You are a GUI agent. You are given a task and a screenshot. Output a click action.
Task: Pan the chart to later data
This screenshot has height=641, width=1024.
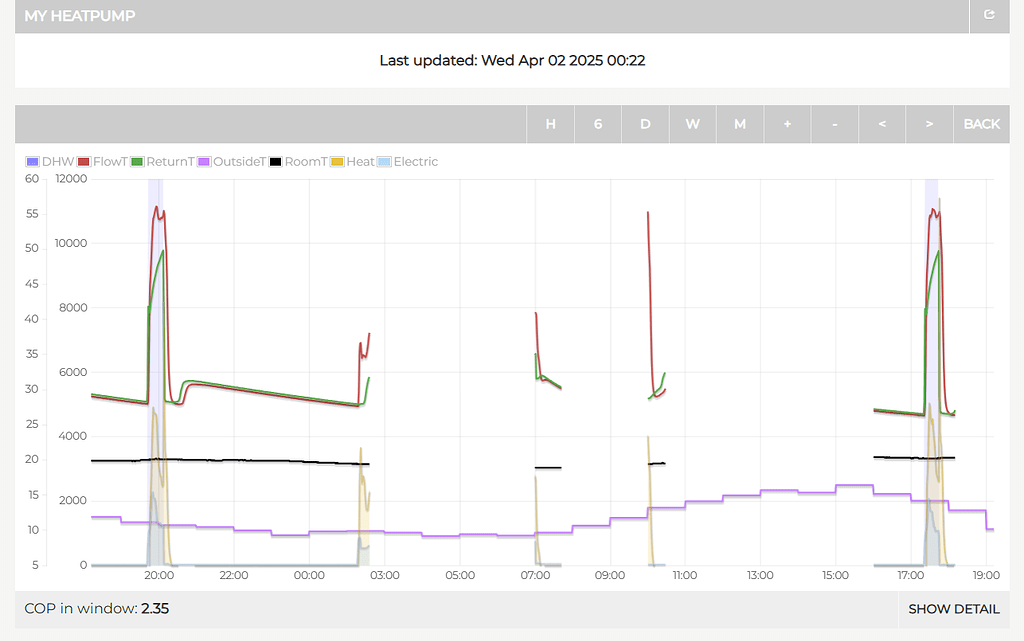click(x=929, y=124)
